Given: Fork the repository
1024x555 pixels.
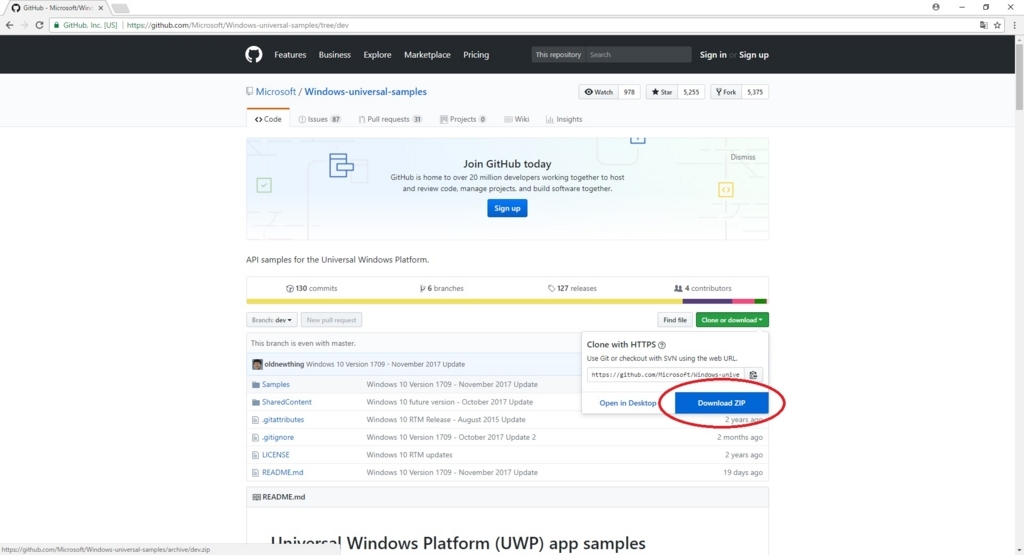Looking at the screenshot, I should click(726, 92).
